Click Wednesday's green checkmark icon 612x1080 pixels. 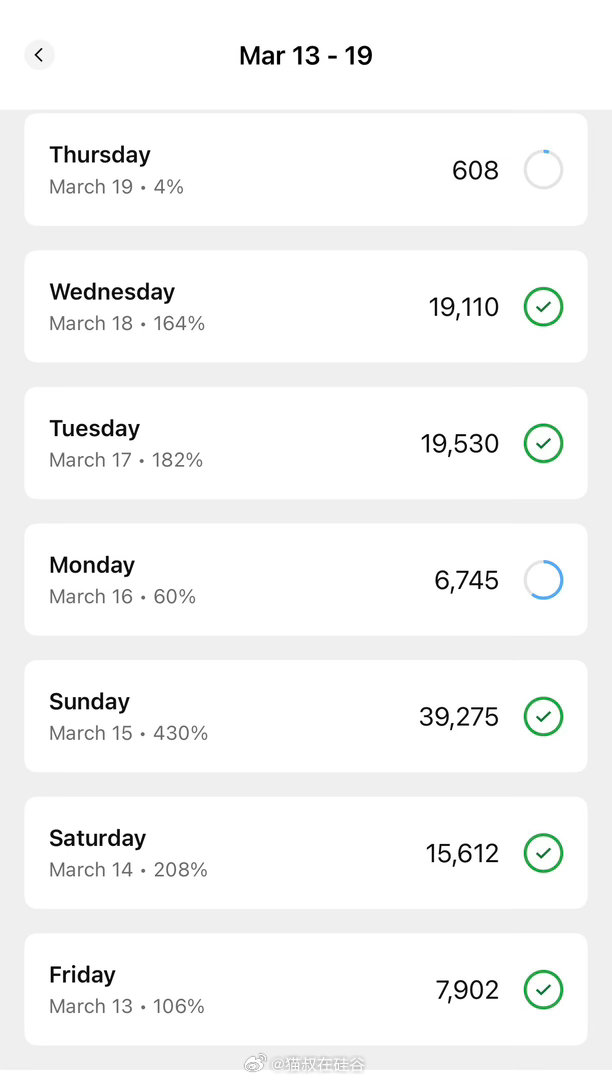point(543,307)
